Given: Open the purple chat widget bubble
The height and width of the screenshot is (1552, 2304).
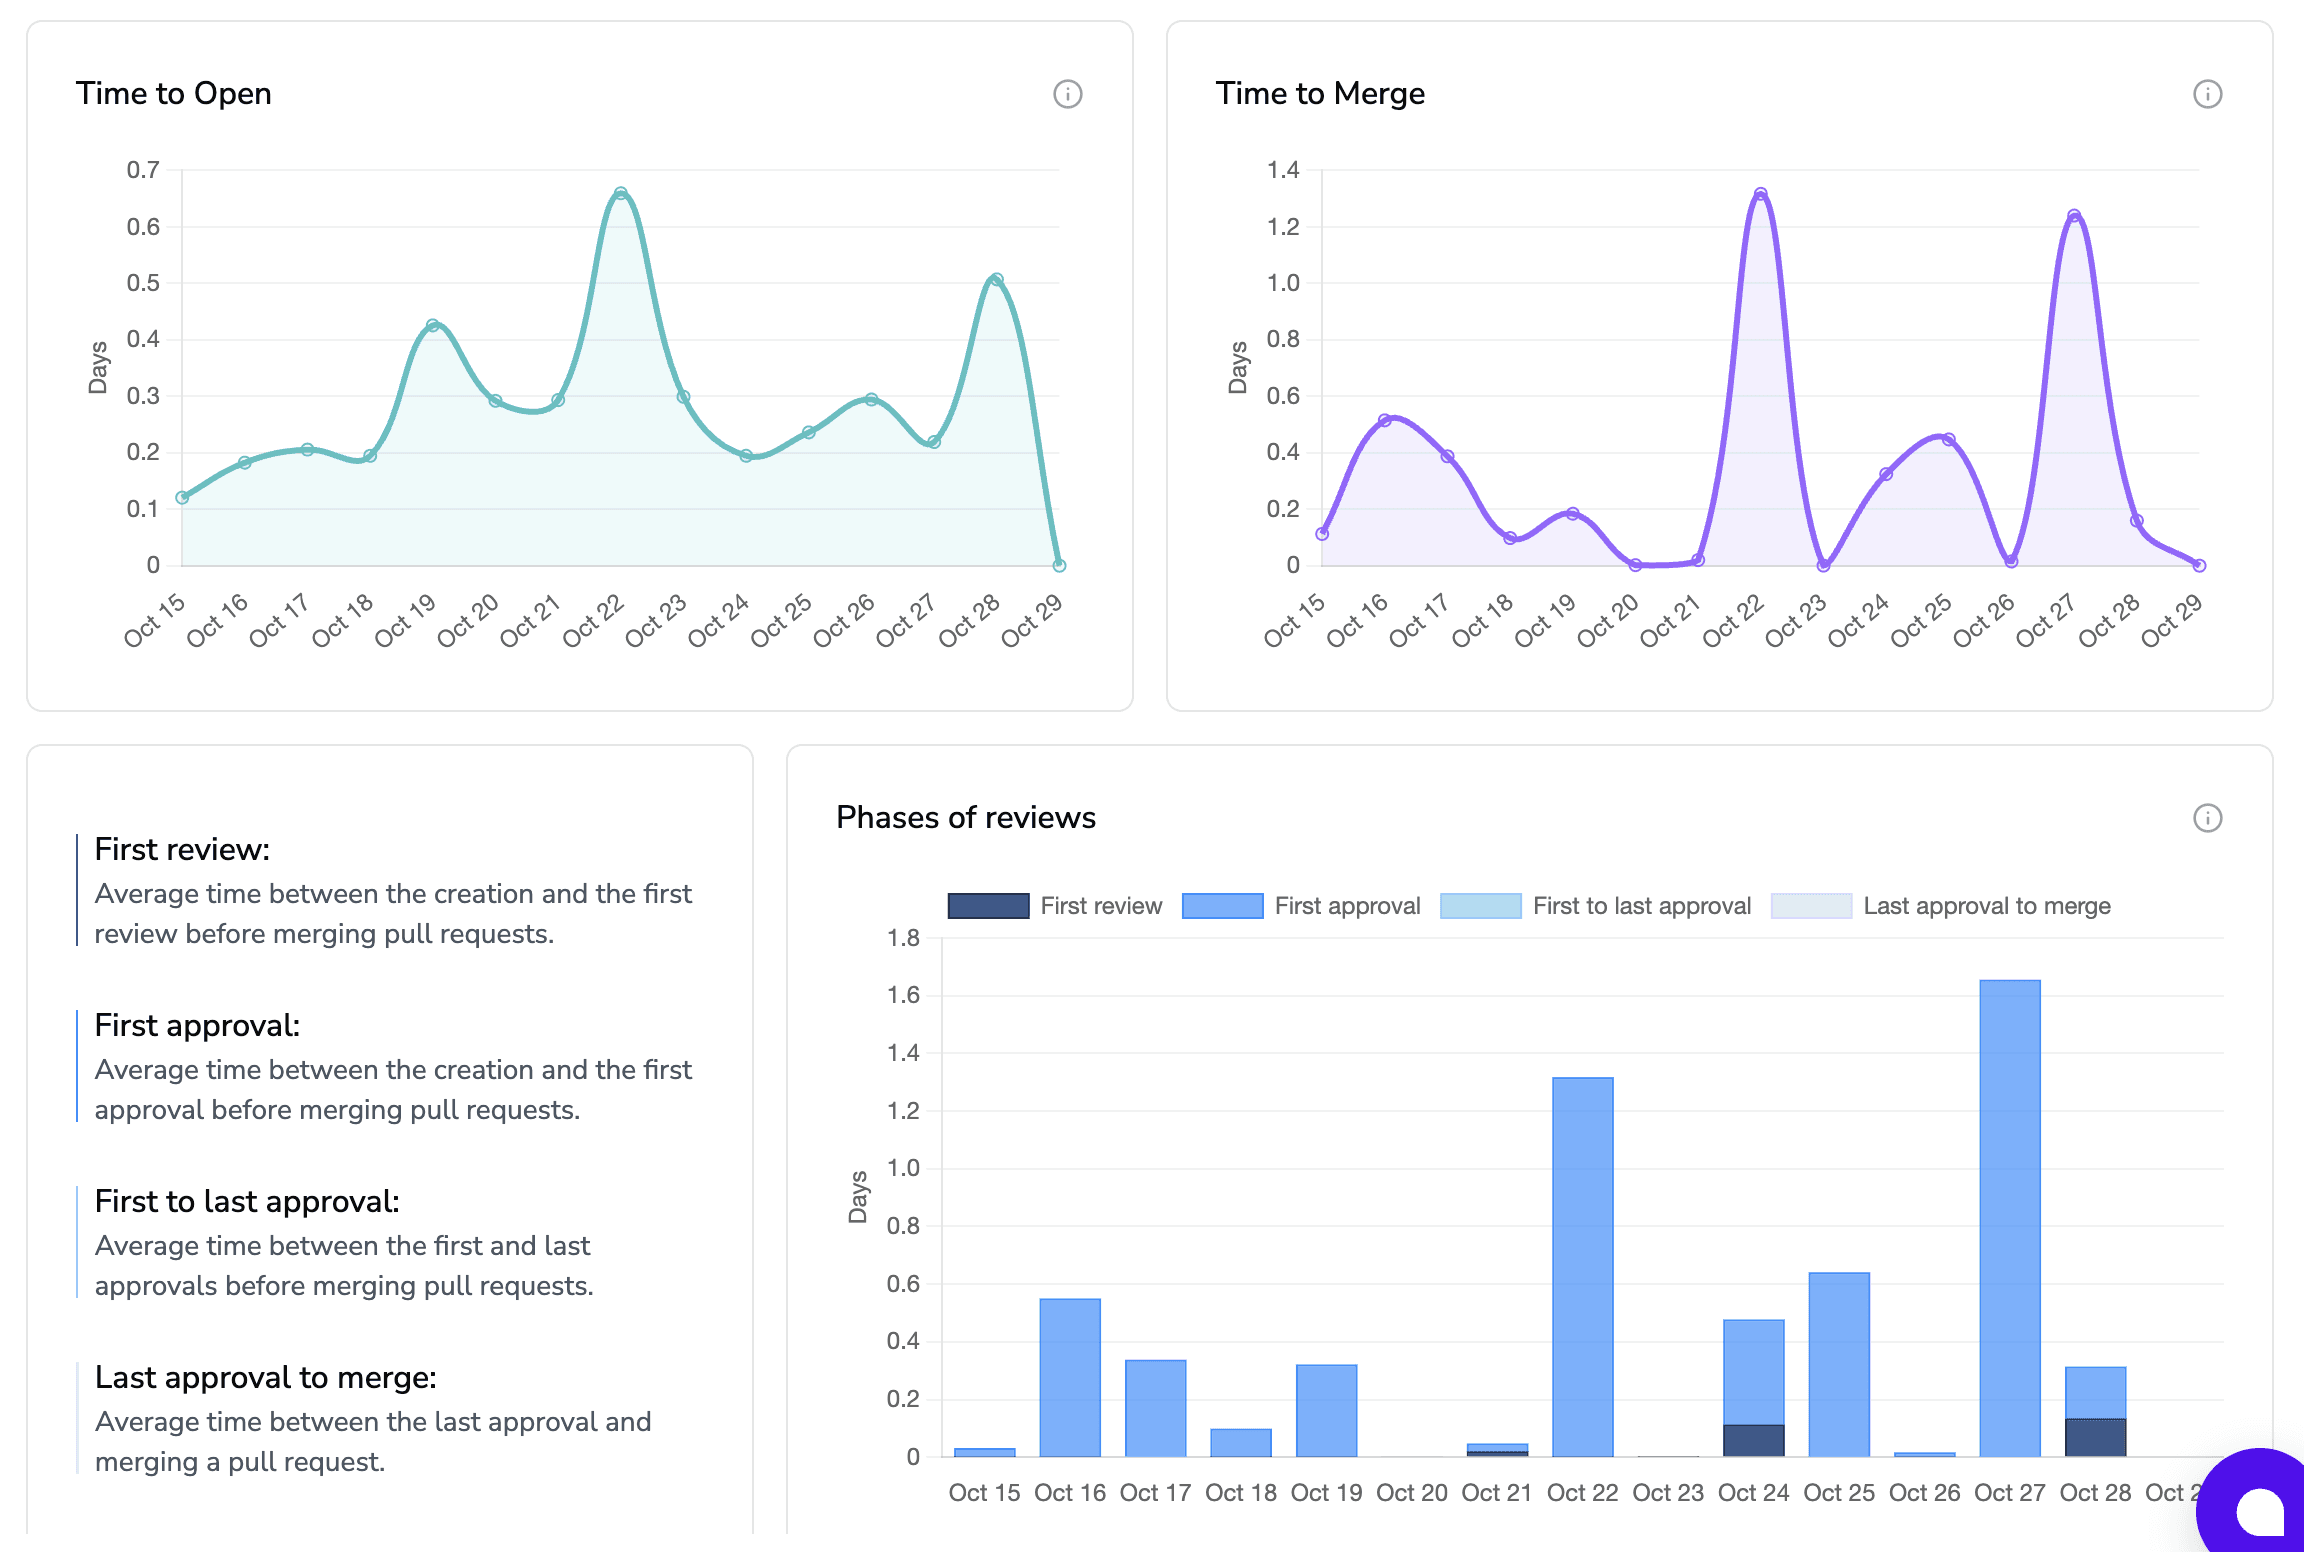Looking at the screenshot, I should (2256, 1502).
